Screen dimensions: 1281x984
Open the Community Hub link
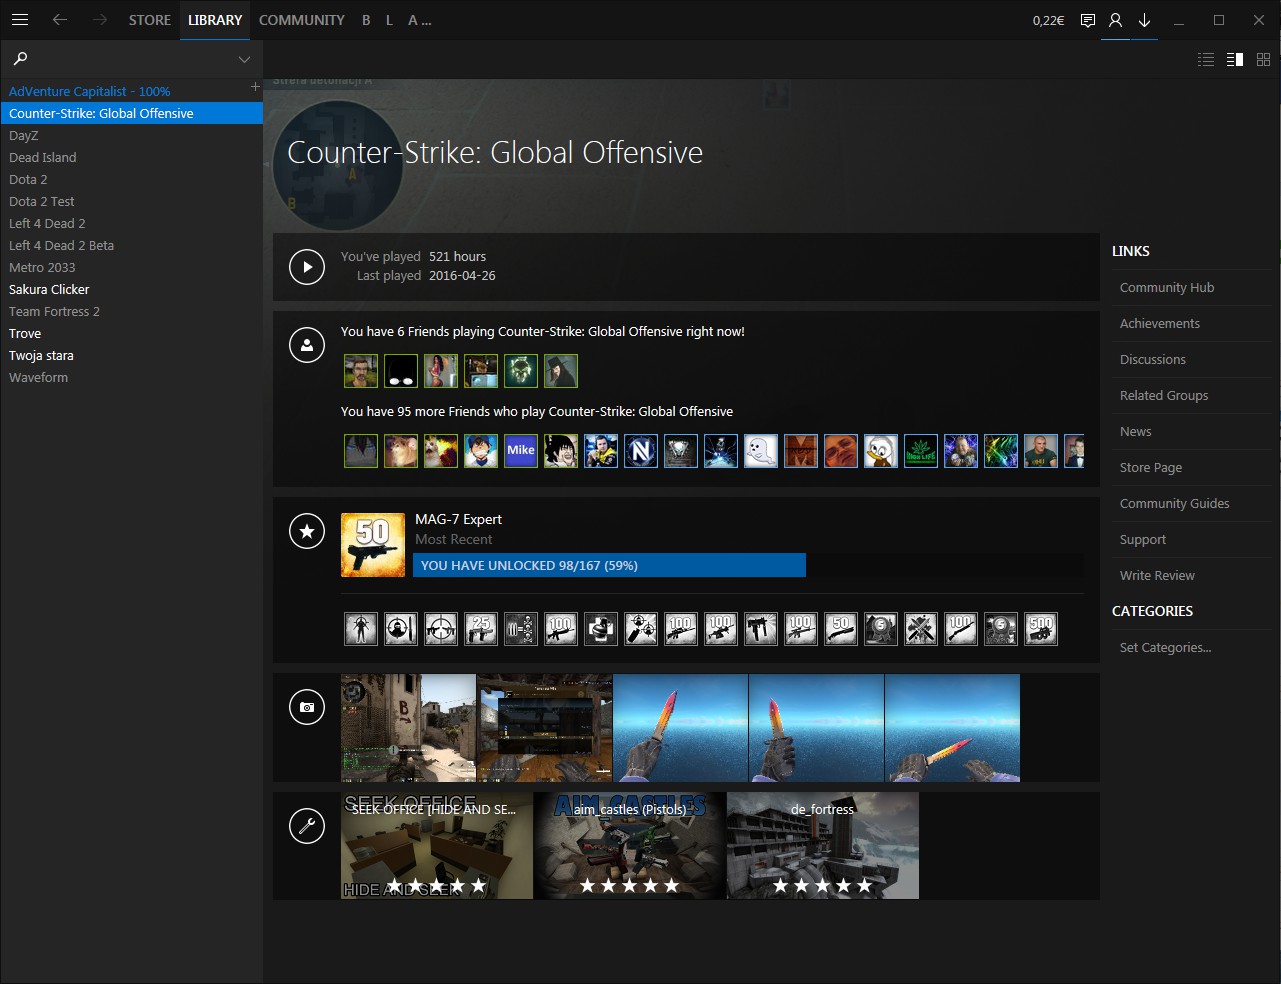tap(1167, 288)
